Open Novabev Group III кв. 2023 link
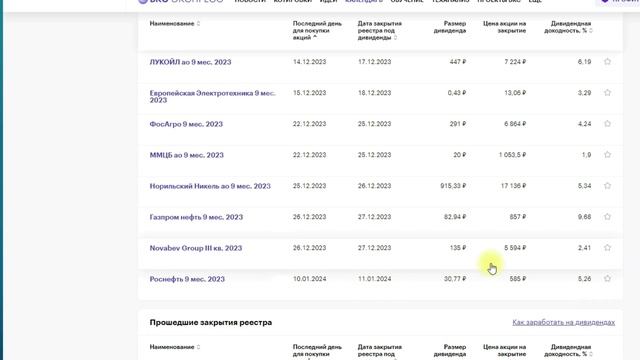Viewport: 640px width, 360px height. coord(196,248)
